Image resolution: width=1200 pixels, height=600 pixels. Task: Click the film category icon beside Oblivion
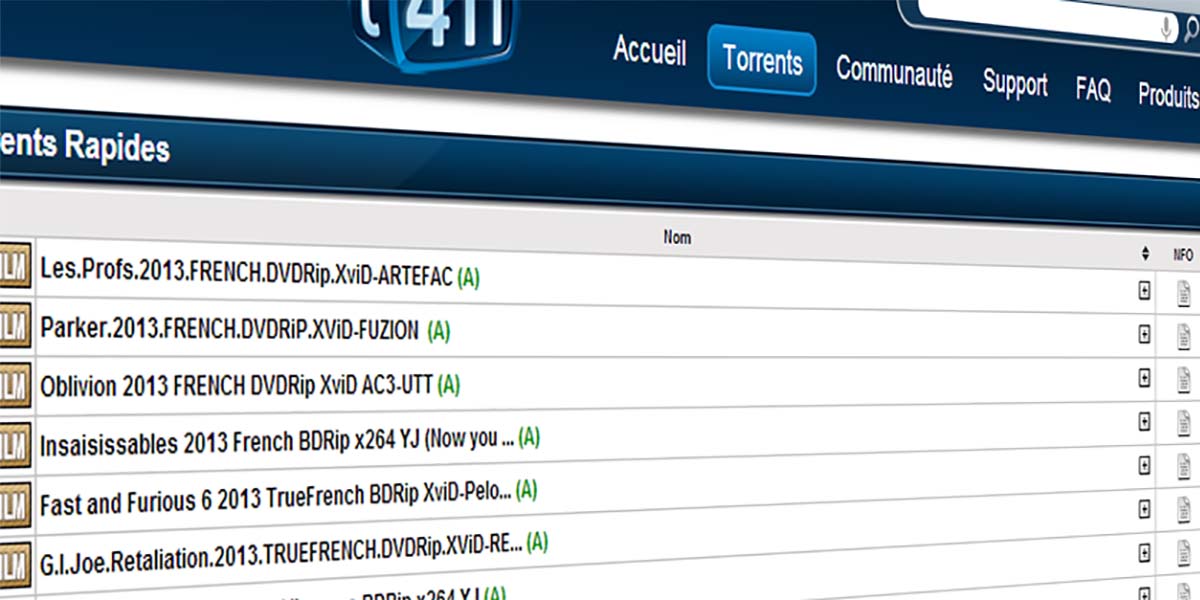15,383
